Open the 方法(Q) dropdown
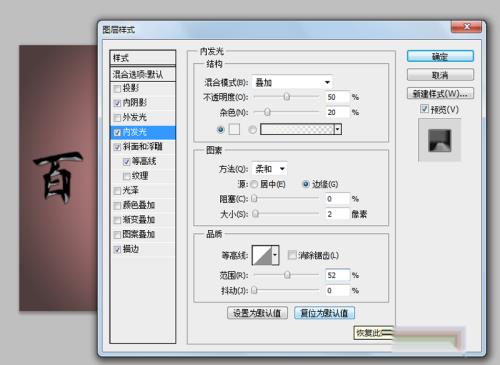The width and height of the screenshot is (500, 365). click(x=269, y=169)
